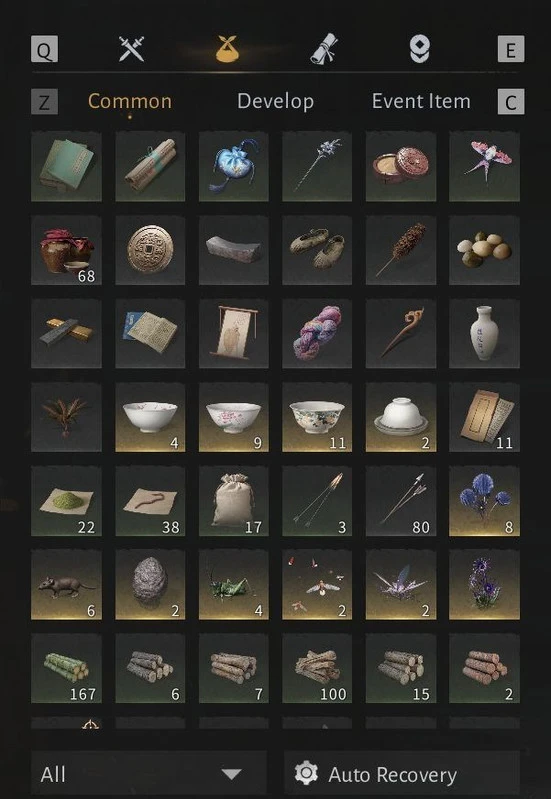Screen dimensions: 551x799
Task: Click the Q previous category key button
Action: [44, 49]
